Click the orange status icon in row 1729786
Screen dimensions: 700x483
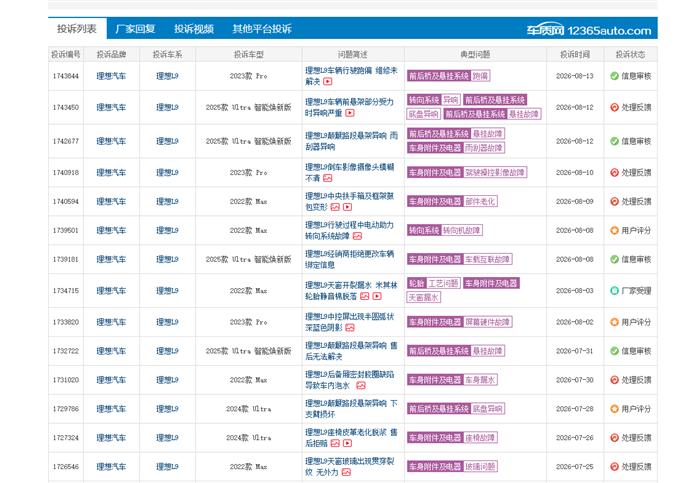614,409
